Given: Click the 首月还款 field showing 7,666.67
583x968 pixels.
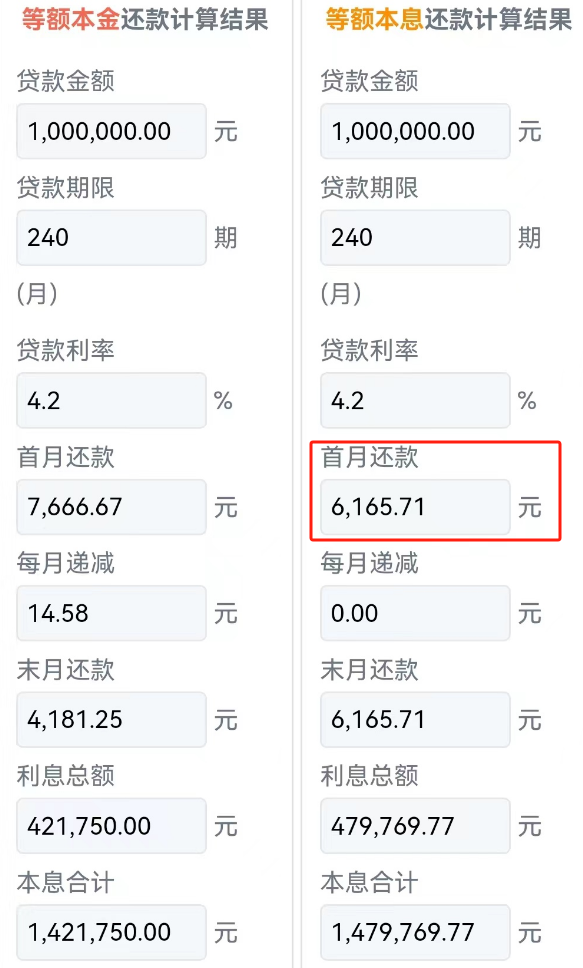Looking at the screenshot, I should click(x=110, y=507).
